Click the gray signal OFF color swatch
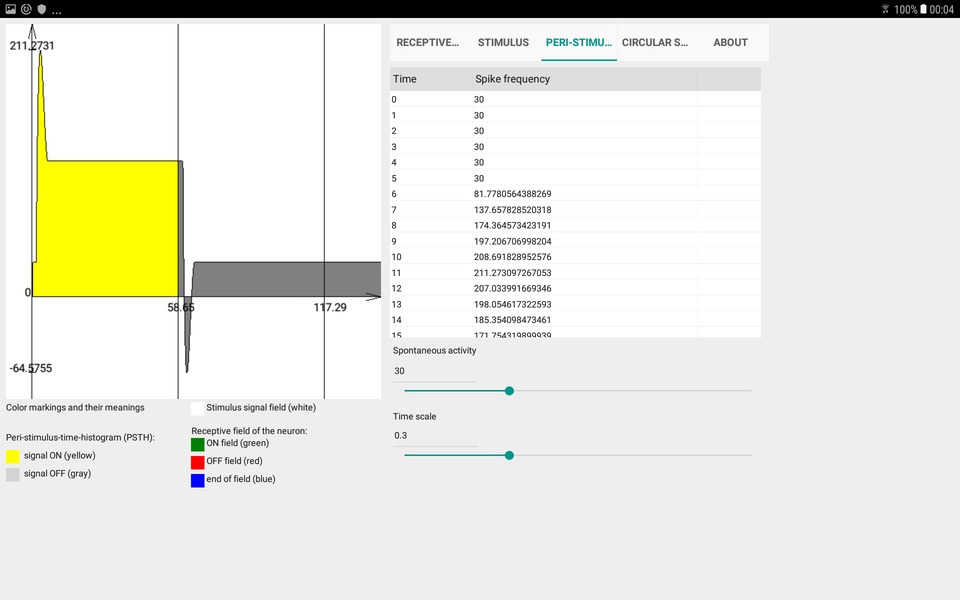 pos(13,474)
